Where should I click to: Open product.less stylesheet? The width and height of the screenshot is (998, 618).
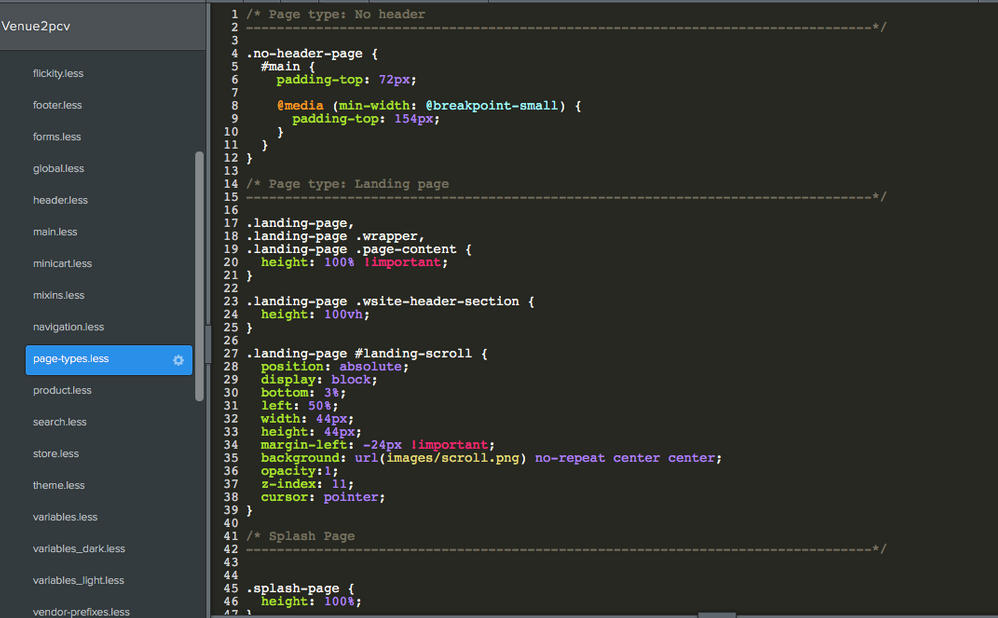(x=62, y=390)
